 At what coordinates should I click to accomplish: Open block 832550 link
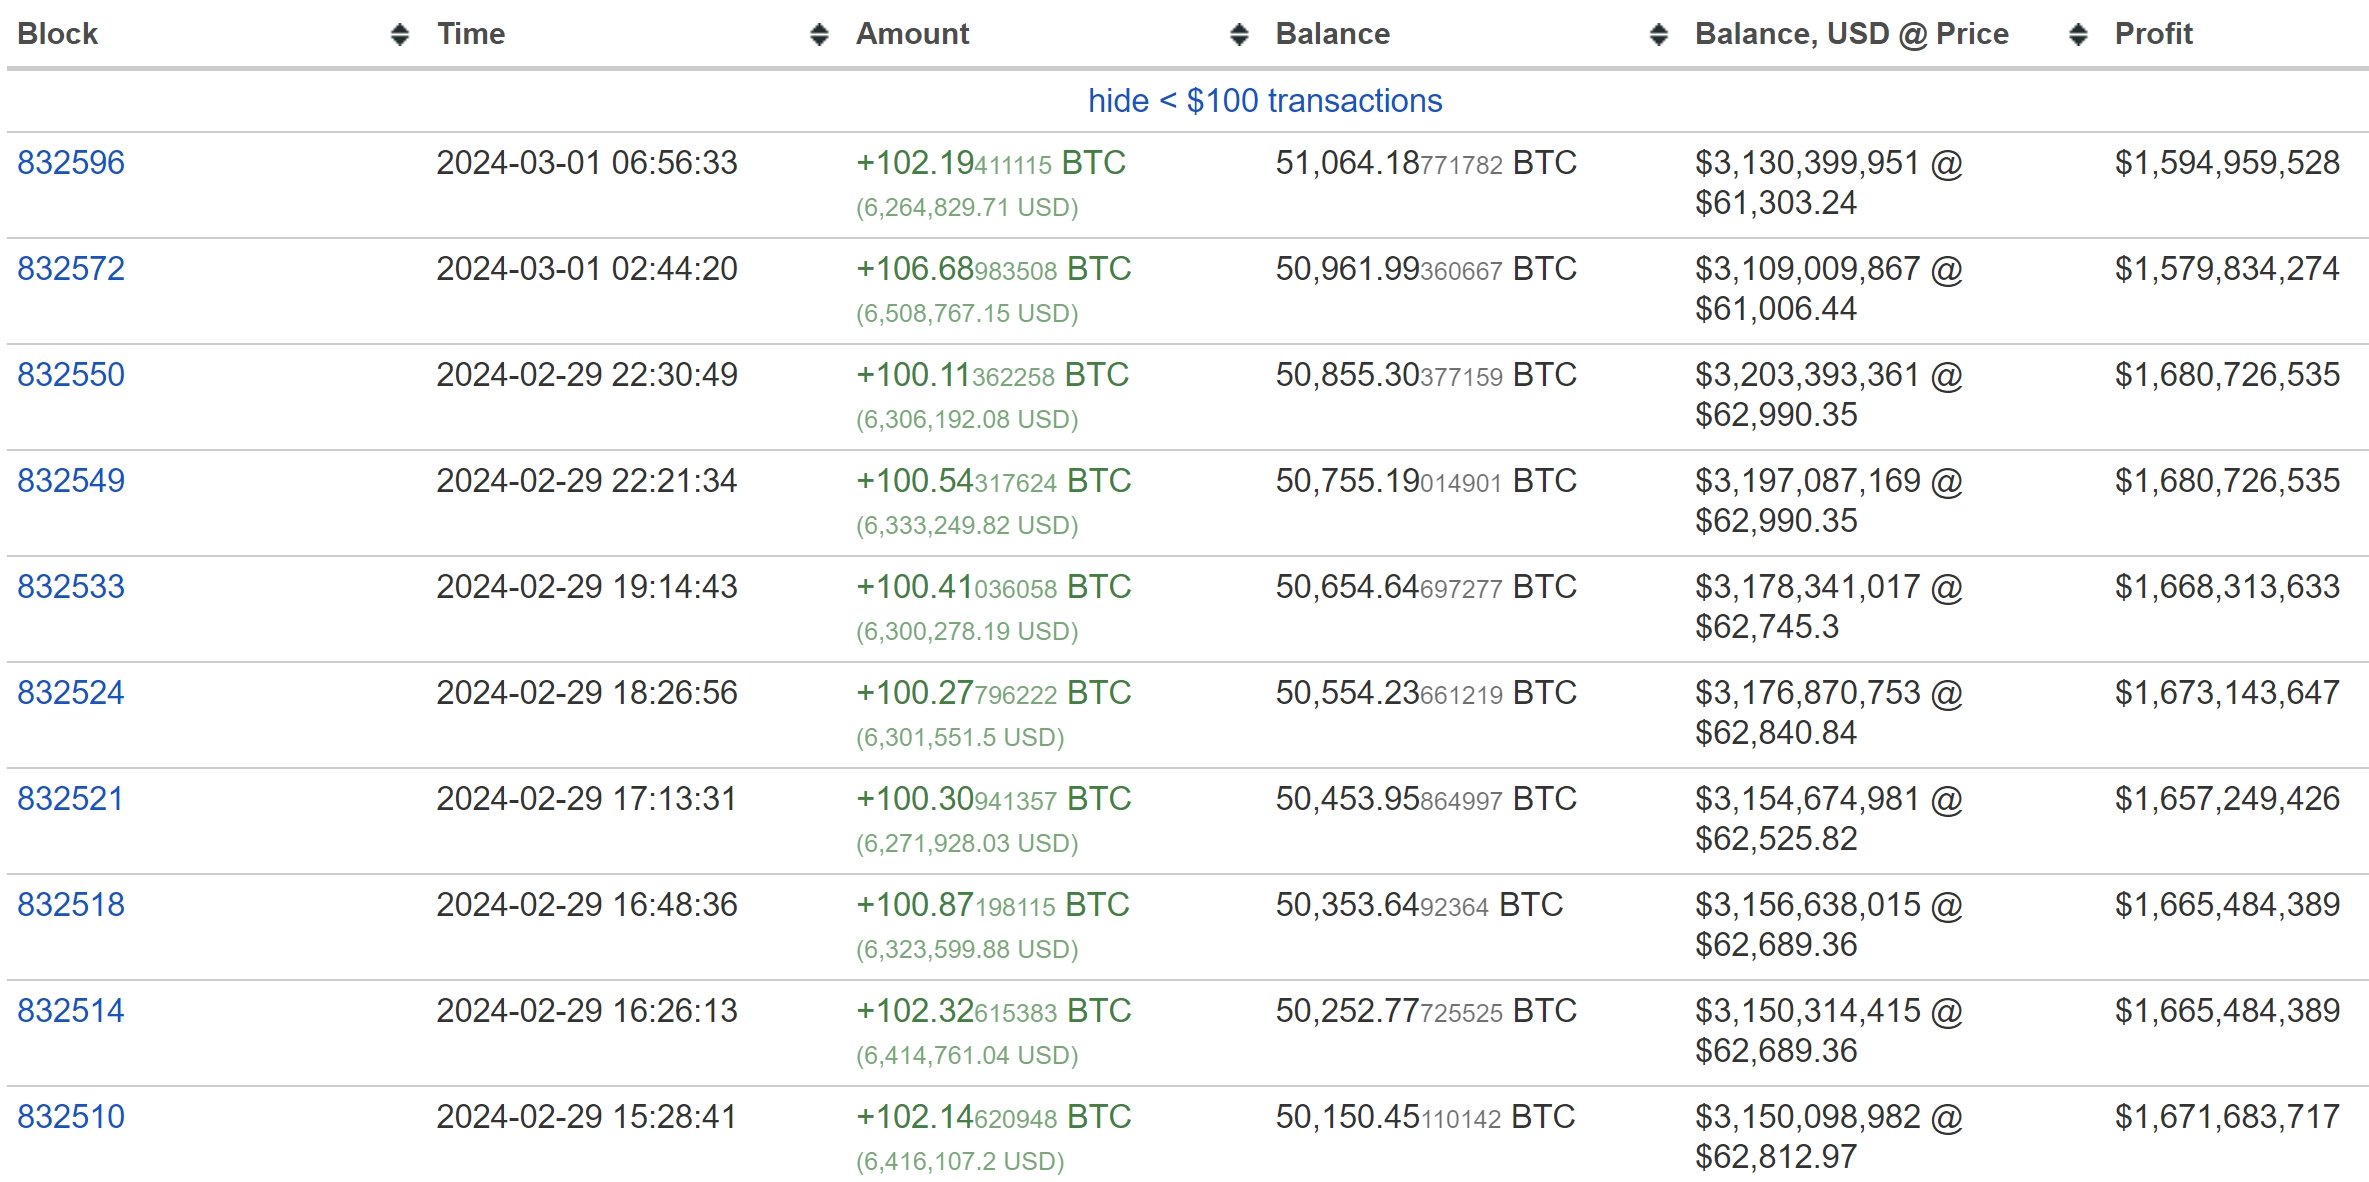point(71,375)
